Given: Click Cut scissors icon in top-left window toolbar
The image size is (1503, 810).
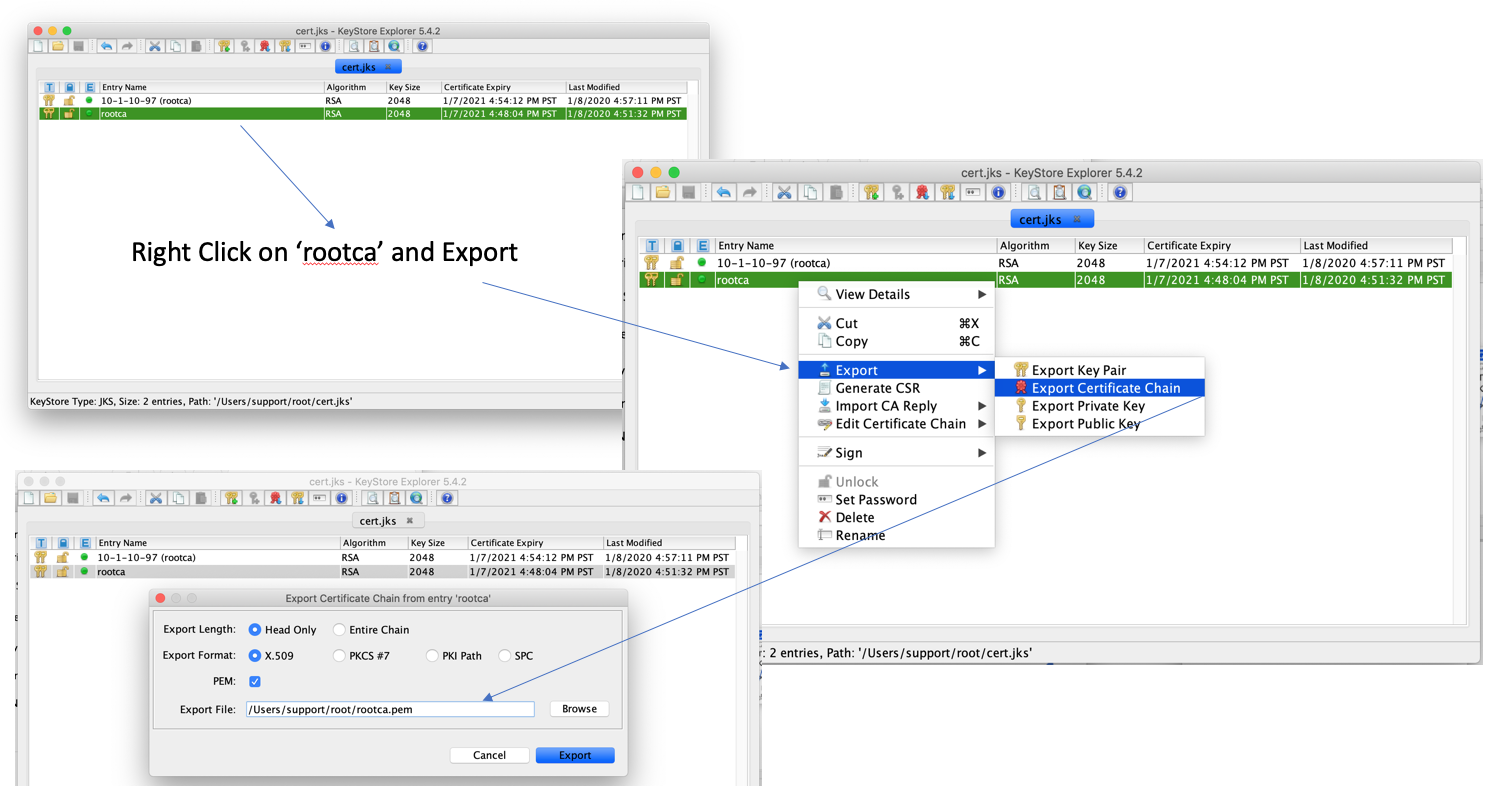Looking at the screenshot, I should pos(155,46).
